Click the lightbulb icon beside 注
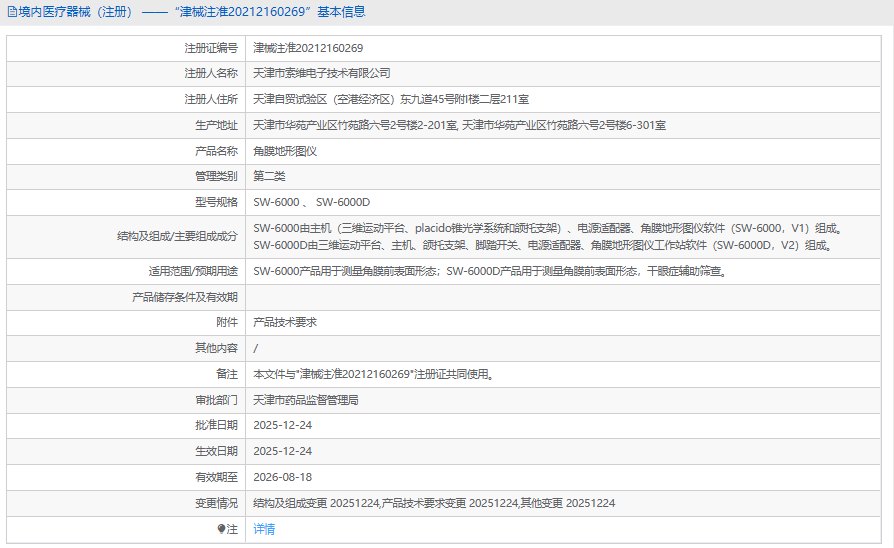894x548 pixels. 221,529
